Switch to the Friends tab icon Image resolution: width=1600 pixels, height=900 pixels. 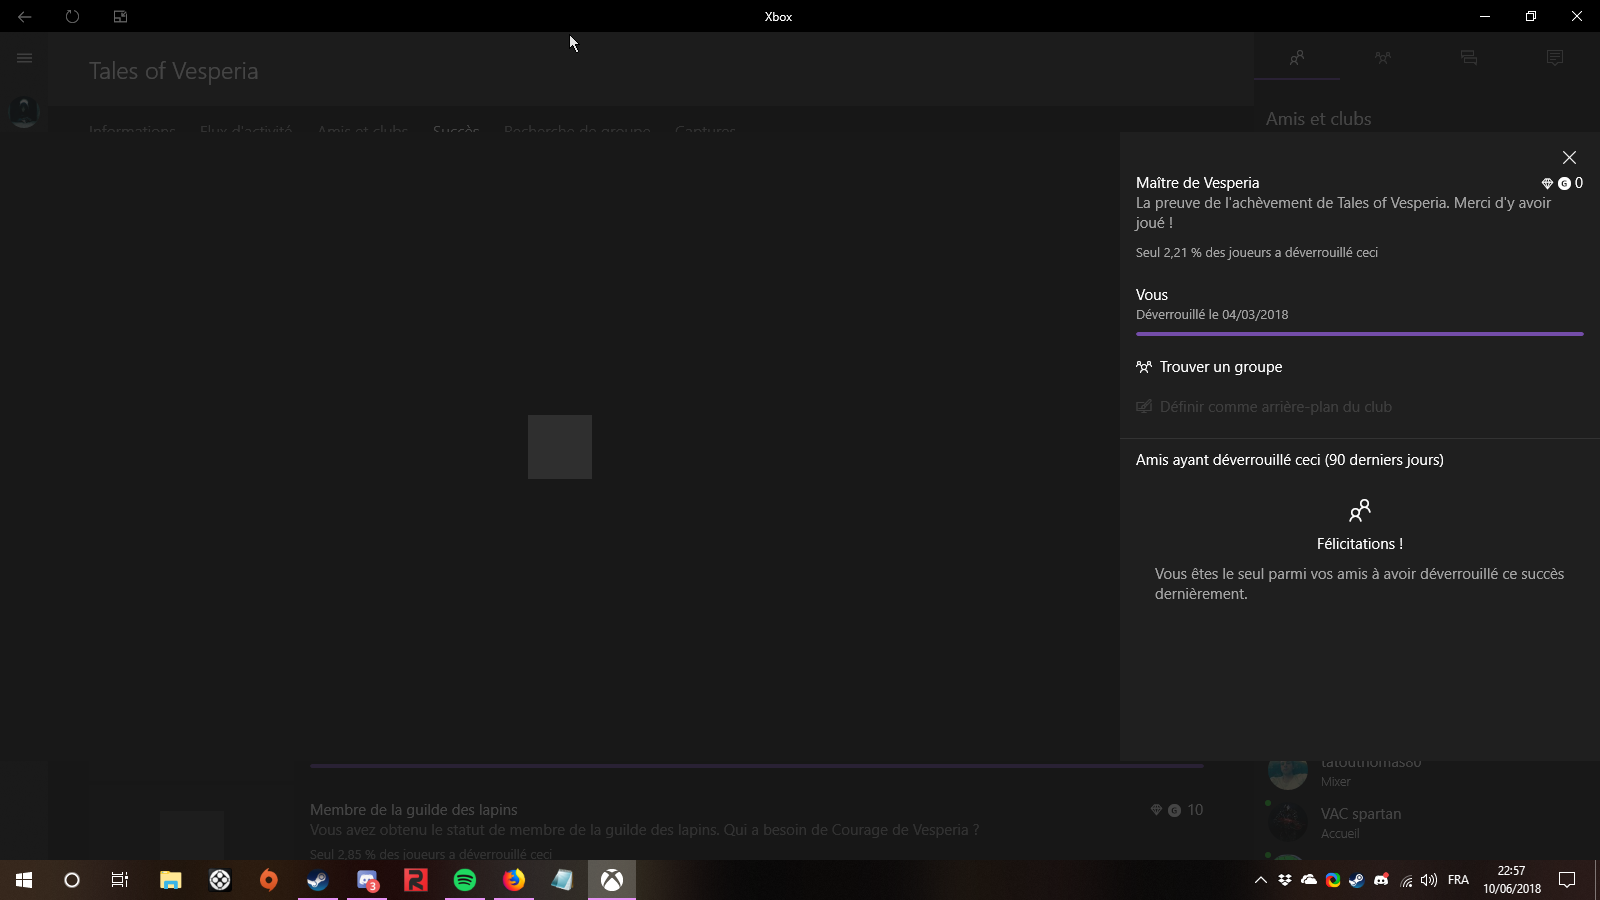click(1297, 58)
